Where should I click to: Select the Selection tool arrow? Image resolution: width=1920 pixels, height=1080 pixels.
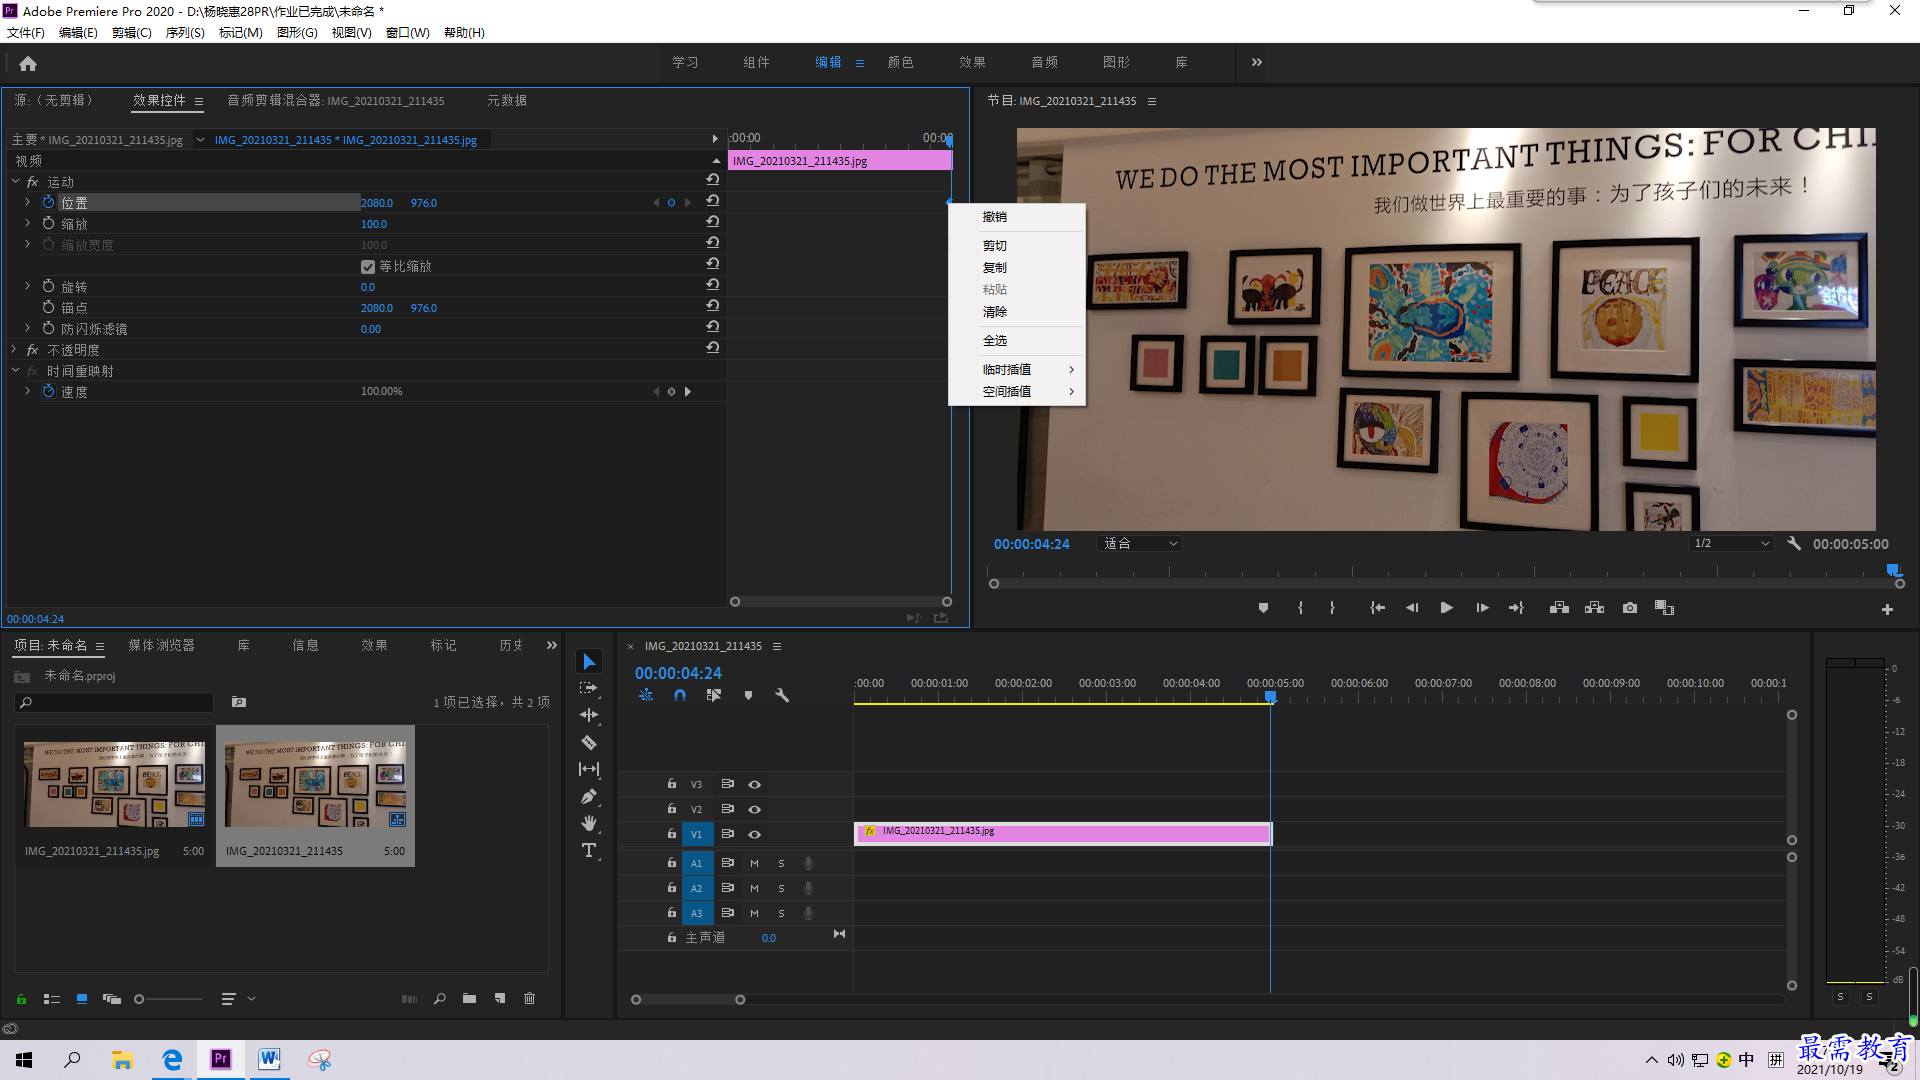click(589, 662)
